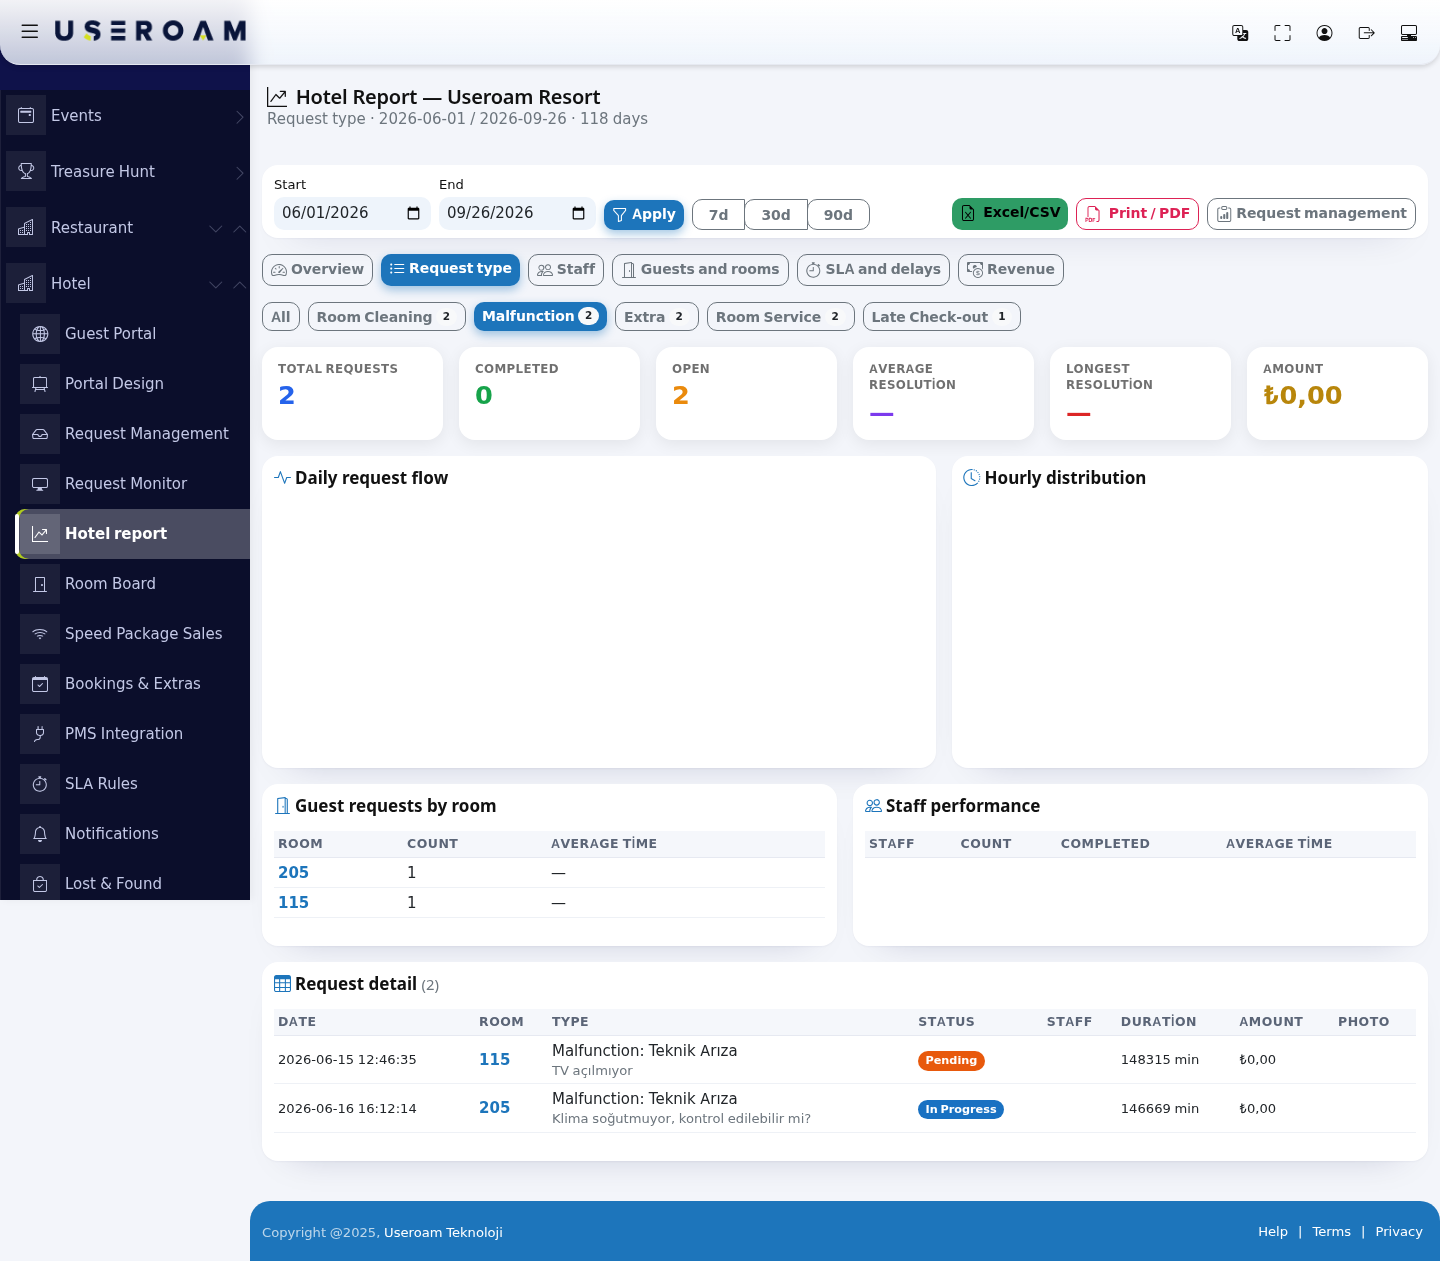Click the language translate icon
The height and width of the screenshot is (1261, 1440).
(x=1240, y=33)
